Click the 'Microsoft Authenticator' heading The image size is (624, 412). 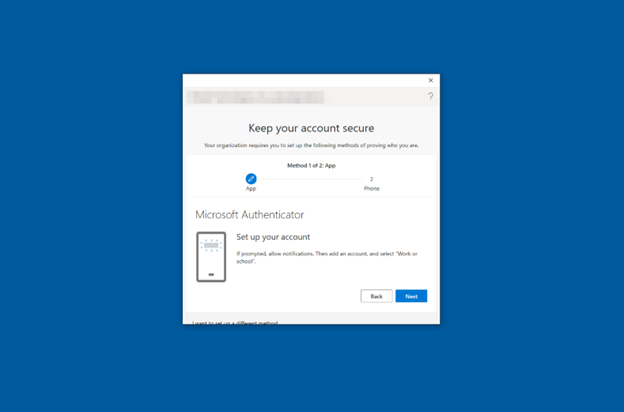point(249,214)
